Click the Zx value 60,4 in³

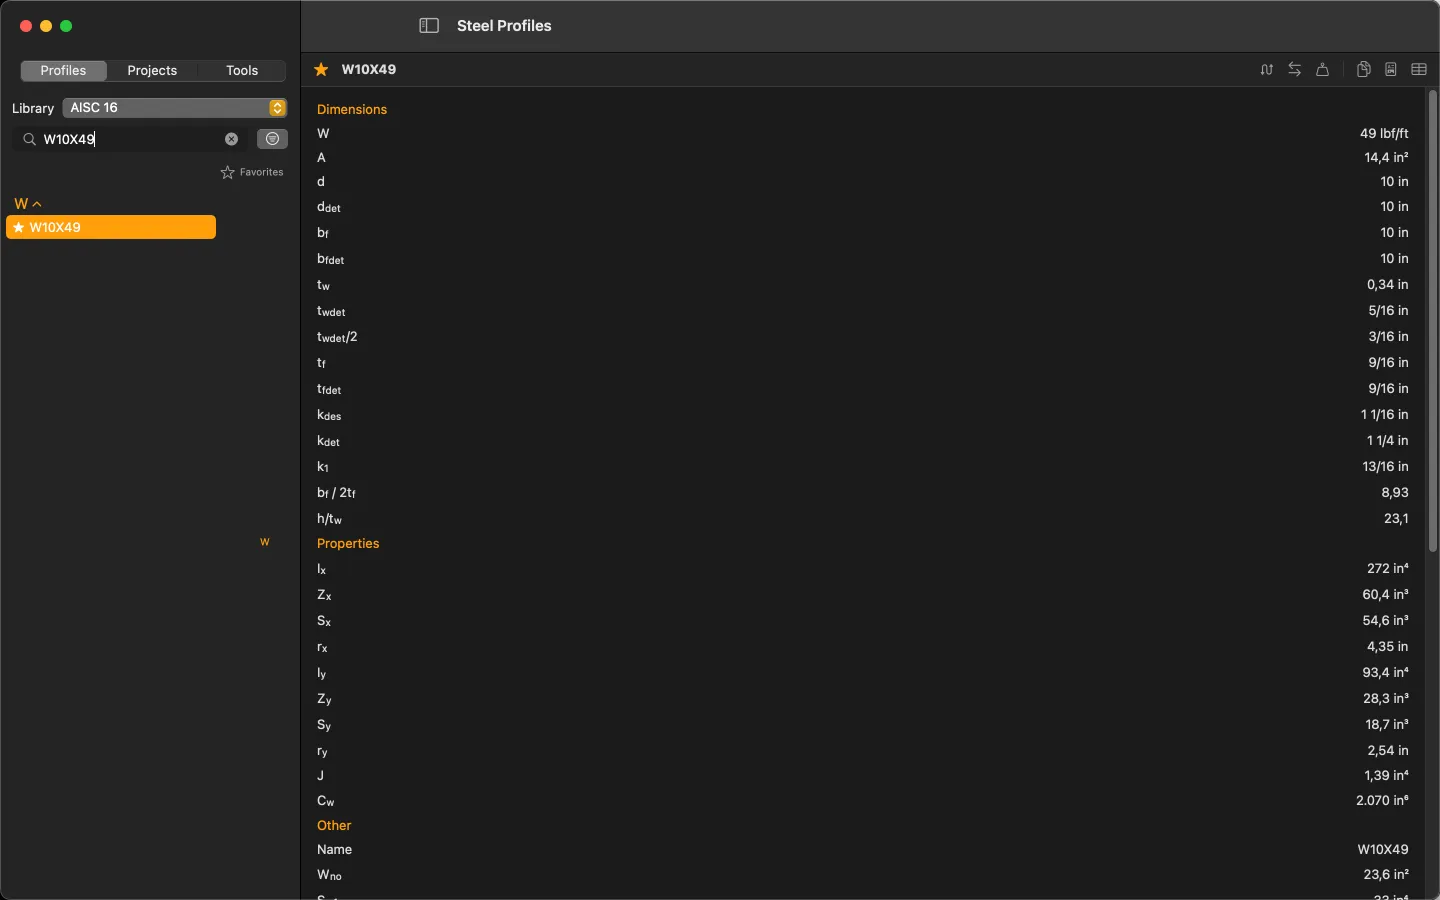click(1386, 594)
